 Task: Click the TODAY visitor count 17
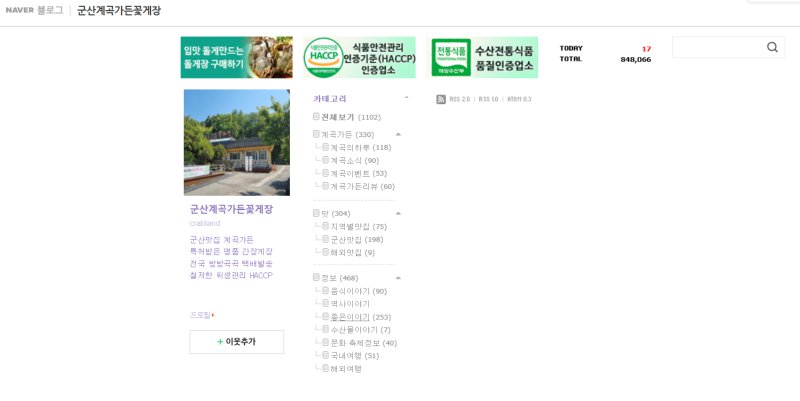click(646, 49)
